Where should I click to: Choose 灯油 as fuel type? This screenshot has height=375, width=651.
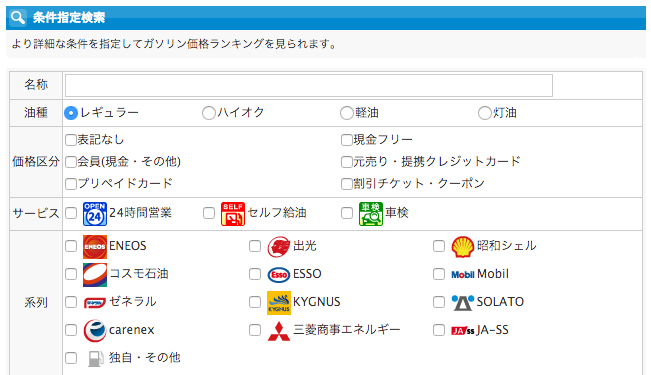[485, 113]
